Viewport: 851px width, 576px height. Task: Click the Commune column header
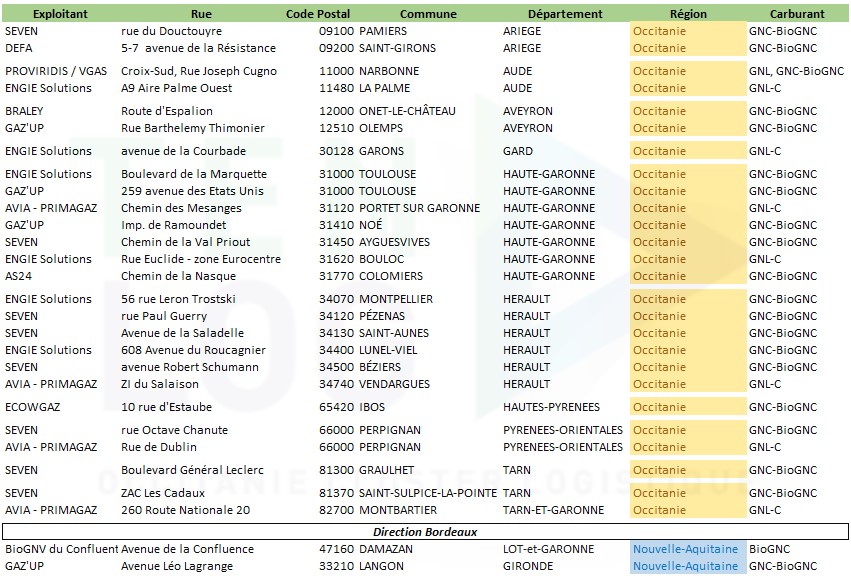[x=428, y=14]
